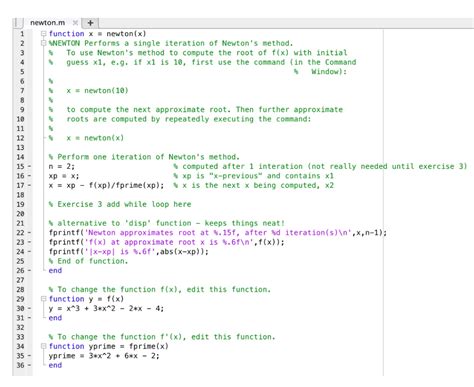Open a new tab with plus button

pos(90,23)
